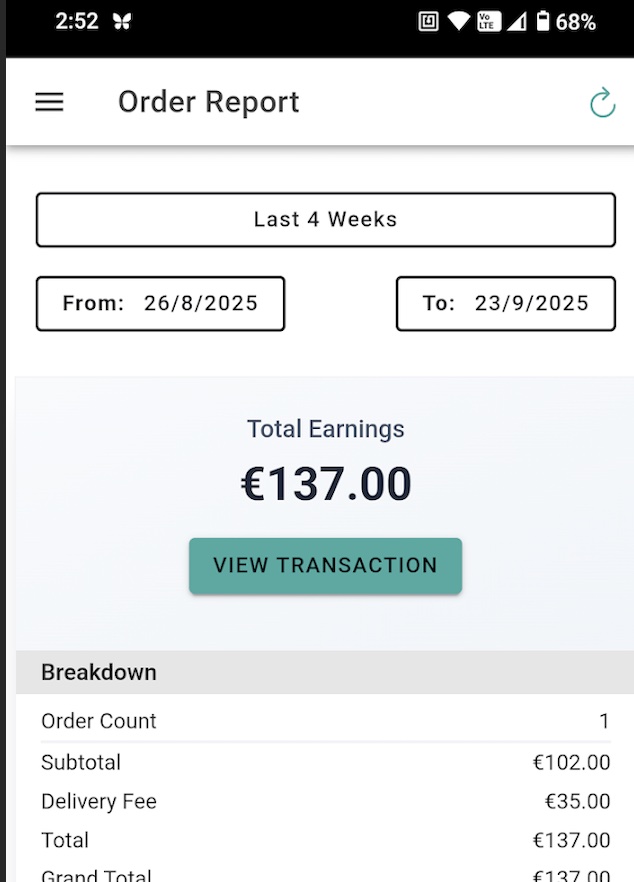Image resolution: width=634 pixels, height=882 pixels.
Task: Tap the status bar clock showing 2:52
Action: [77, 22]
